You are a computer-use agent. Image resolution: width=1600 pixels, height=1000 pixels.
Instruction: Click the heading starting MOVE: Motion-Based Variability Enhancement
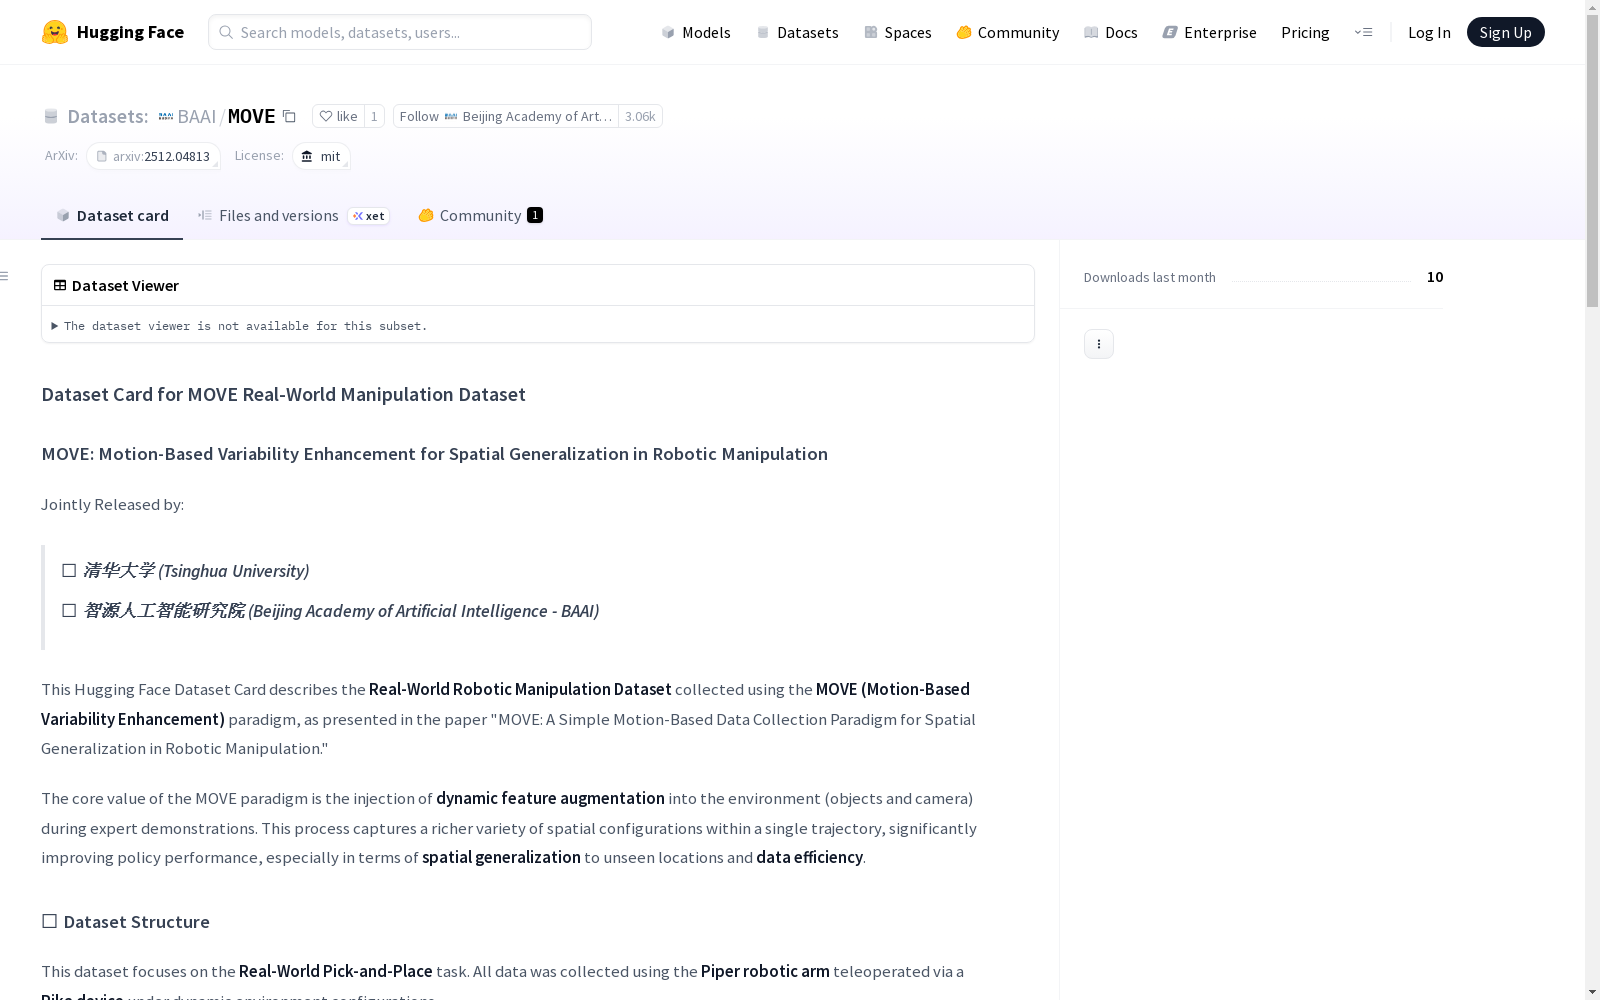[434, 454]
